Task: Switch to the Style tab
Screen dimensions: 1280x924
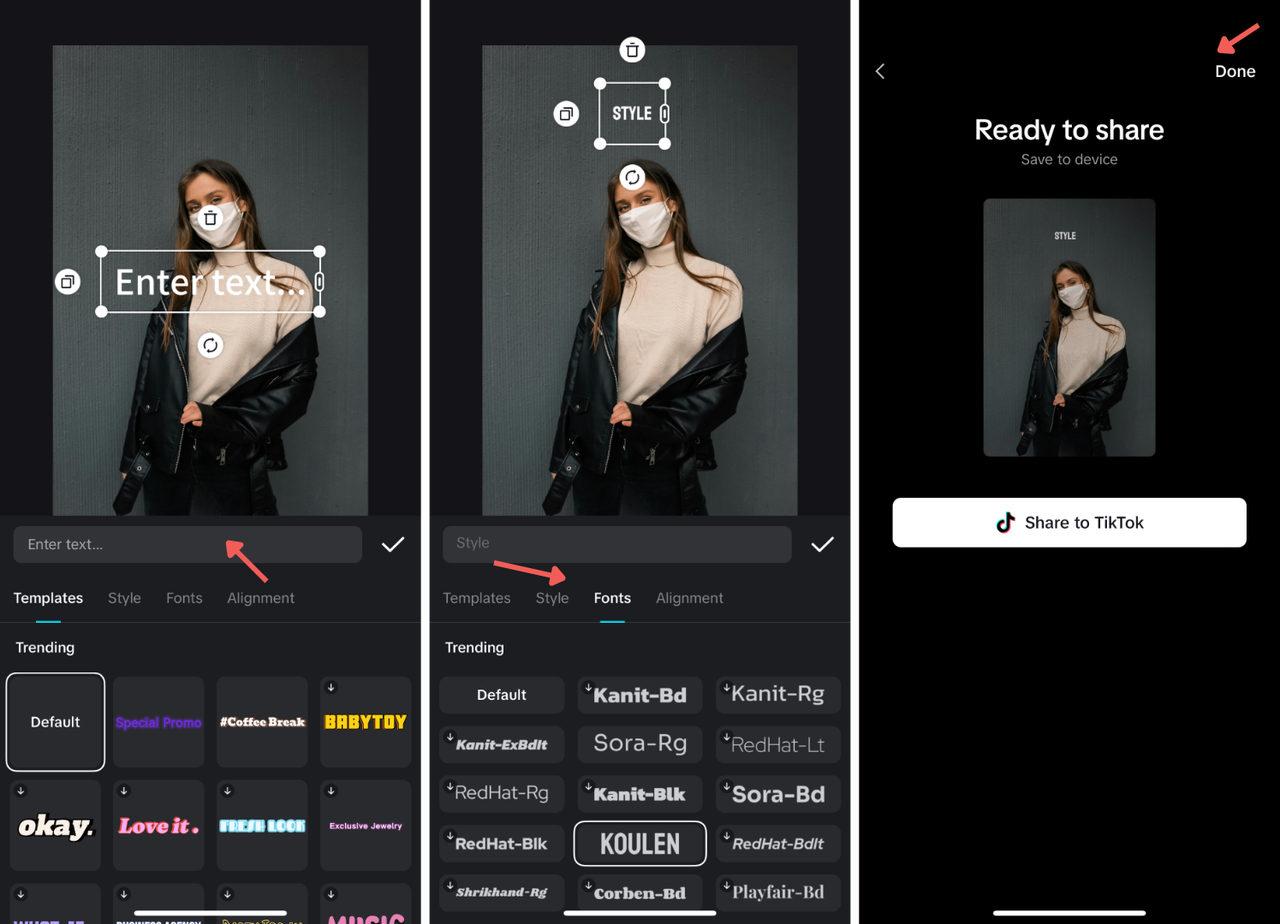Action: [x=124, y=597]
